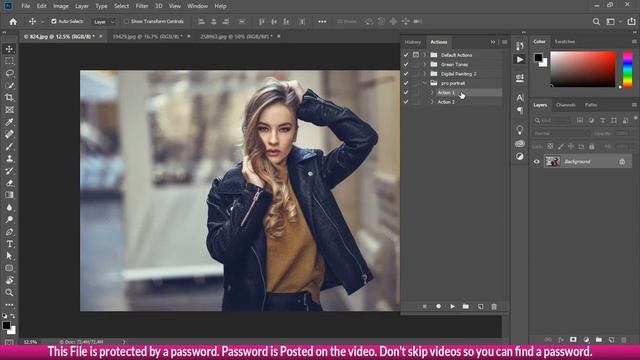Click the Share icon at top right
640x360 pixels.
(631, 22)
